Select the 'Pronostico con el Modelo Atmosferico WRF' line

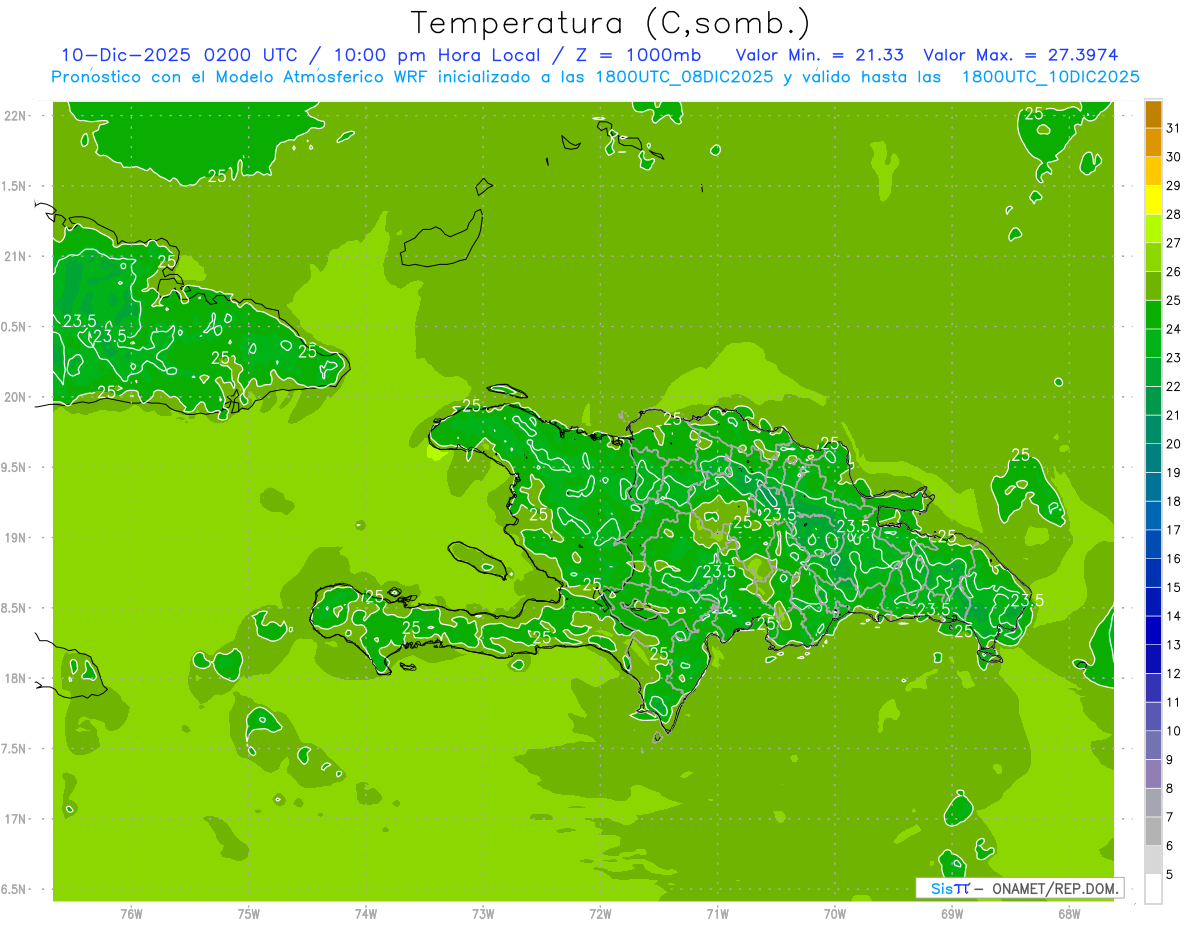[x=242, y=77]
